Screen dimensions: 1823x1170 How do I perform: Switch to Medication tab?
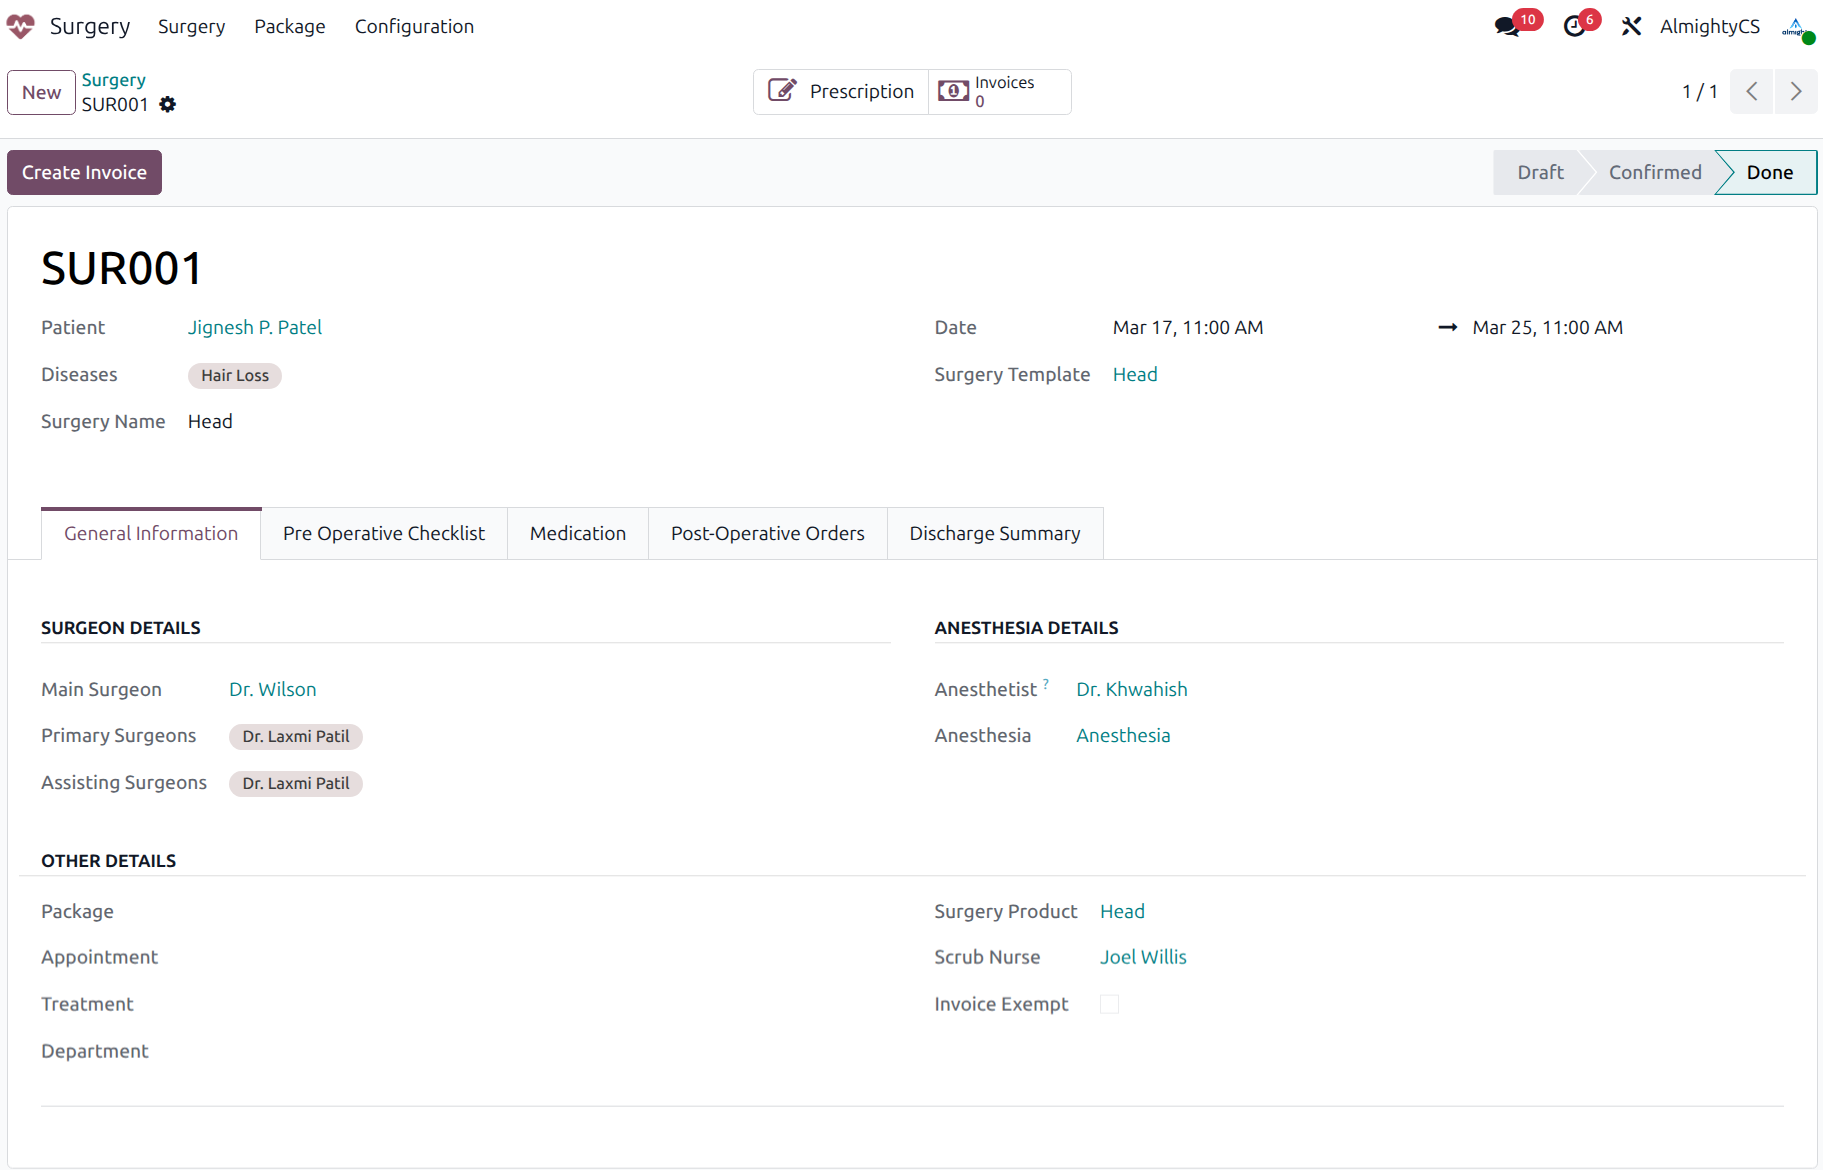578,533
